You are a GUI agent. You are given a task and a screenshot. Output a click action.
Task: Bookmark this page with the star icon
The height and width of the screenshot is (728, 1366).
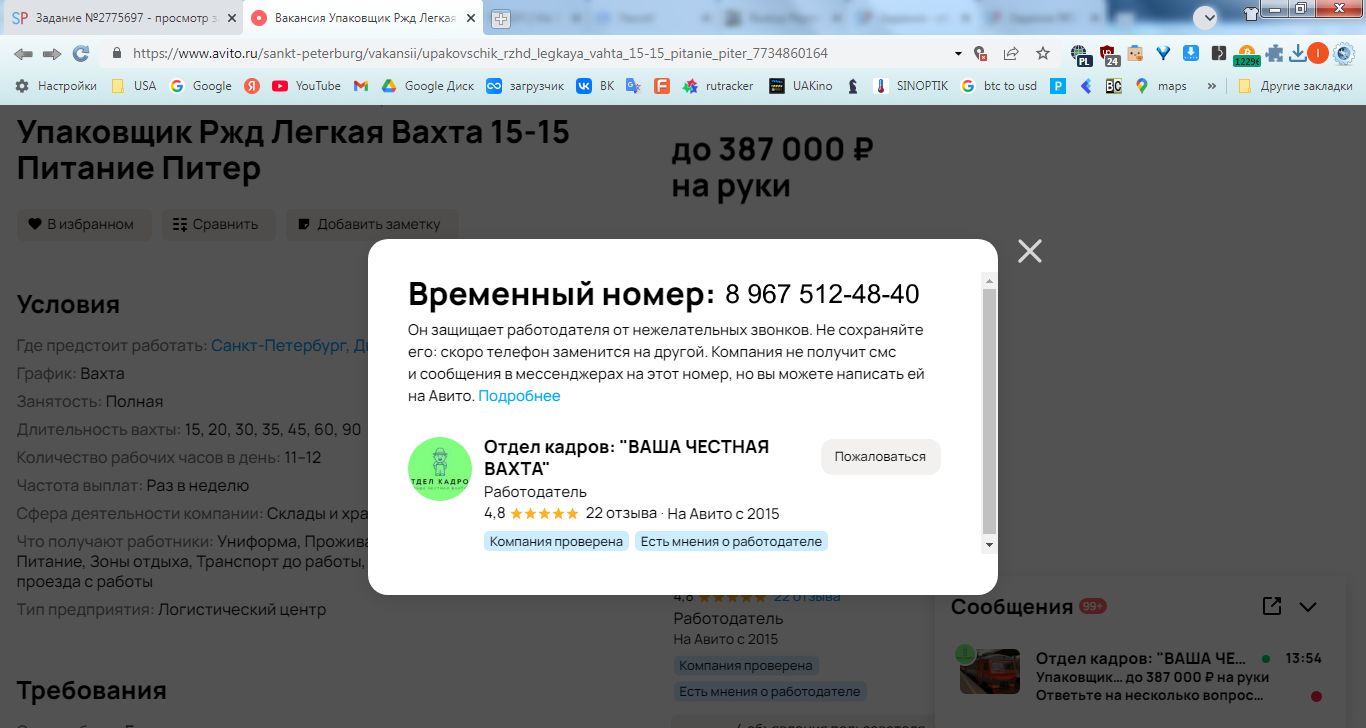[x=1043, y=53]
